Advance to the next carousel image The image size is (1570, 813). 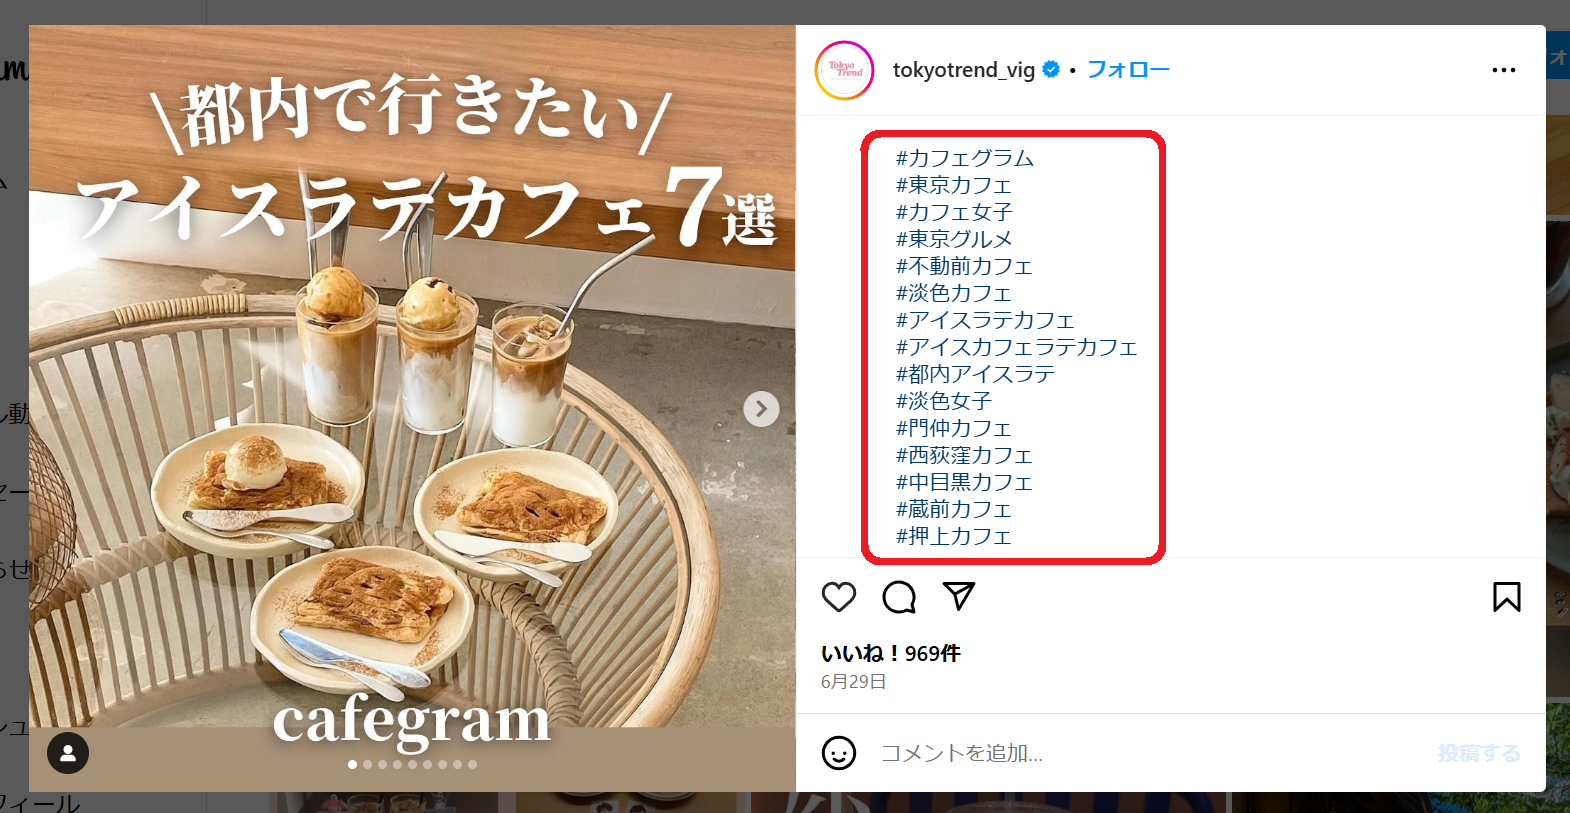tap(761, 408)
